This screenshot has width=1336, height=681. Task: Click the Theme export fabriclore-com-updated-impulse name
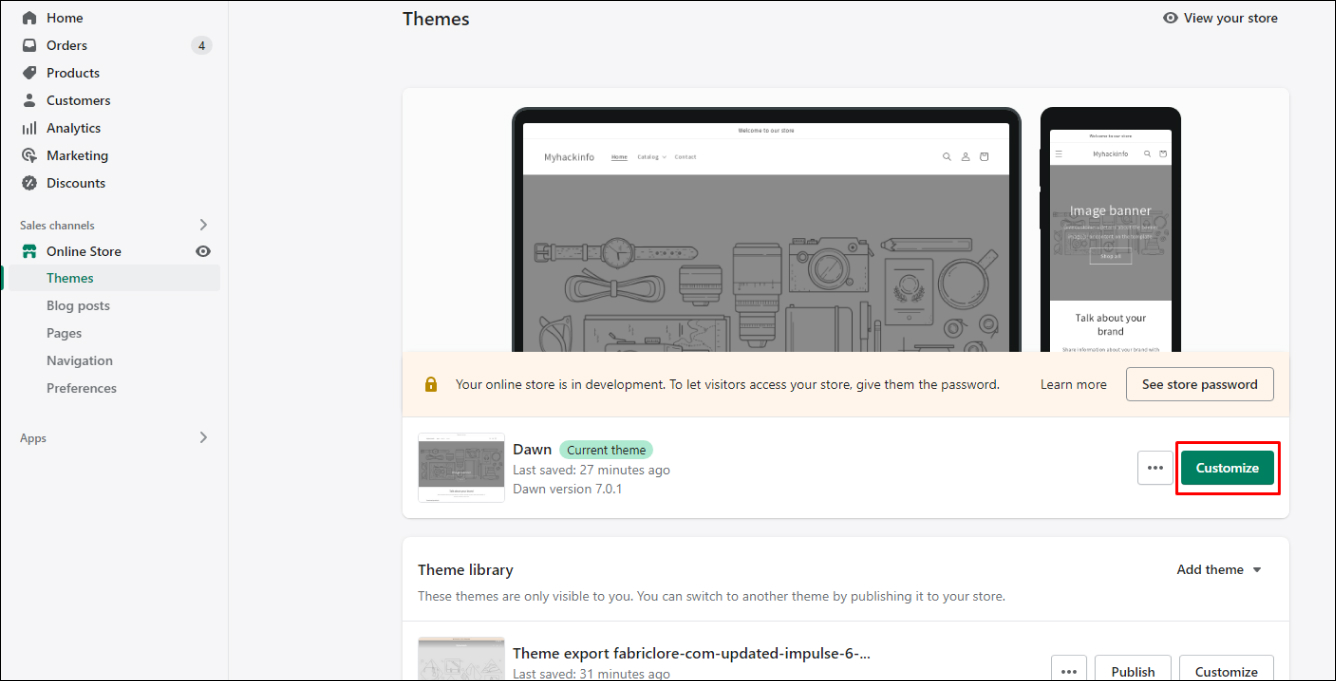pyautogui.click(x=691, y=653)
